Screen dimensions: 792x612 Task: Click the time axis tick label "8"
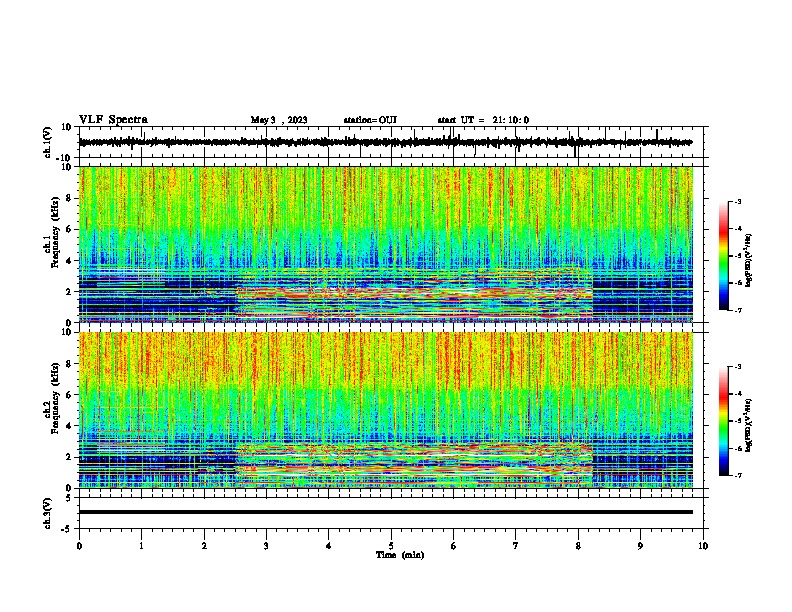[578, 546]
